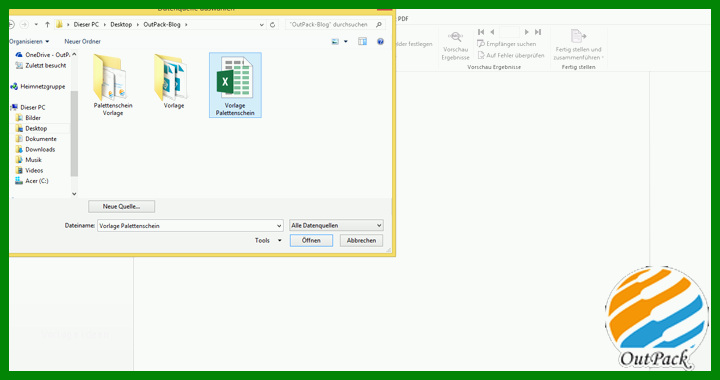Expand the Dateiname combo box arrow
Viewport: 720px width, 380px height.
click(279, 226)
